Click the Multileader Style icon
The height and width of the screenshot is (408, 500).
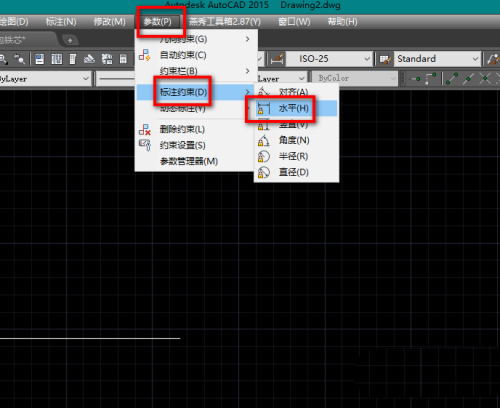coord(493,59)
